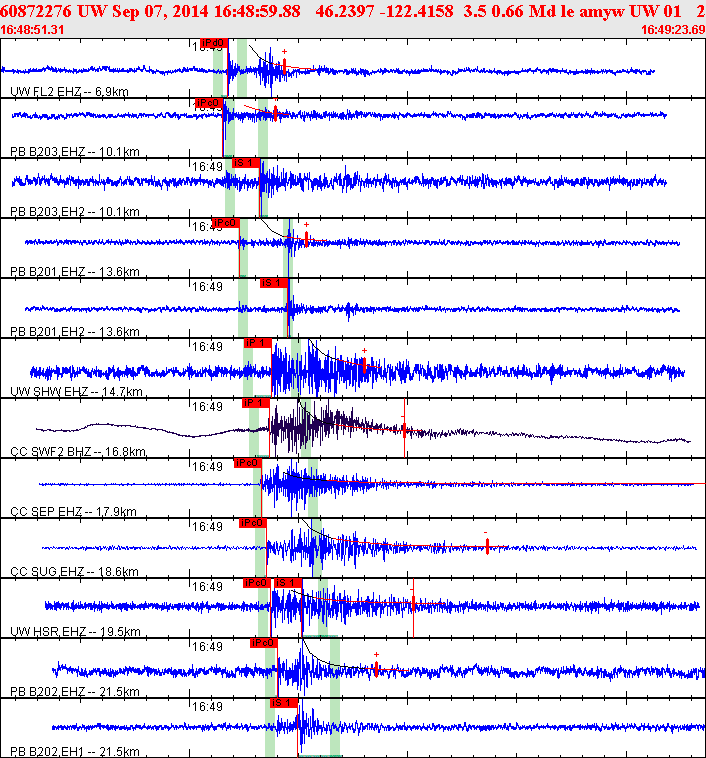Click the red coda end marker on UW SHW EHZ trace
The image size is (706, 758).
[364, 365]
